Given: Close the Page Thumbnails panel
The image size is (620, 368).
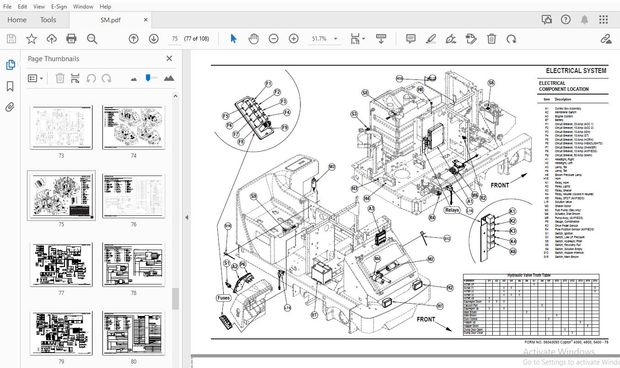Looking at the screenshot, I should coord(169,59).
